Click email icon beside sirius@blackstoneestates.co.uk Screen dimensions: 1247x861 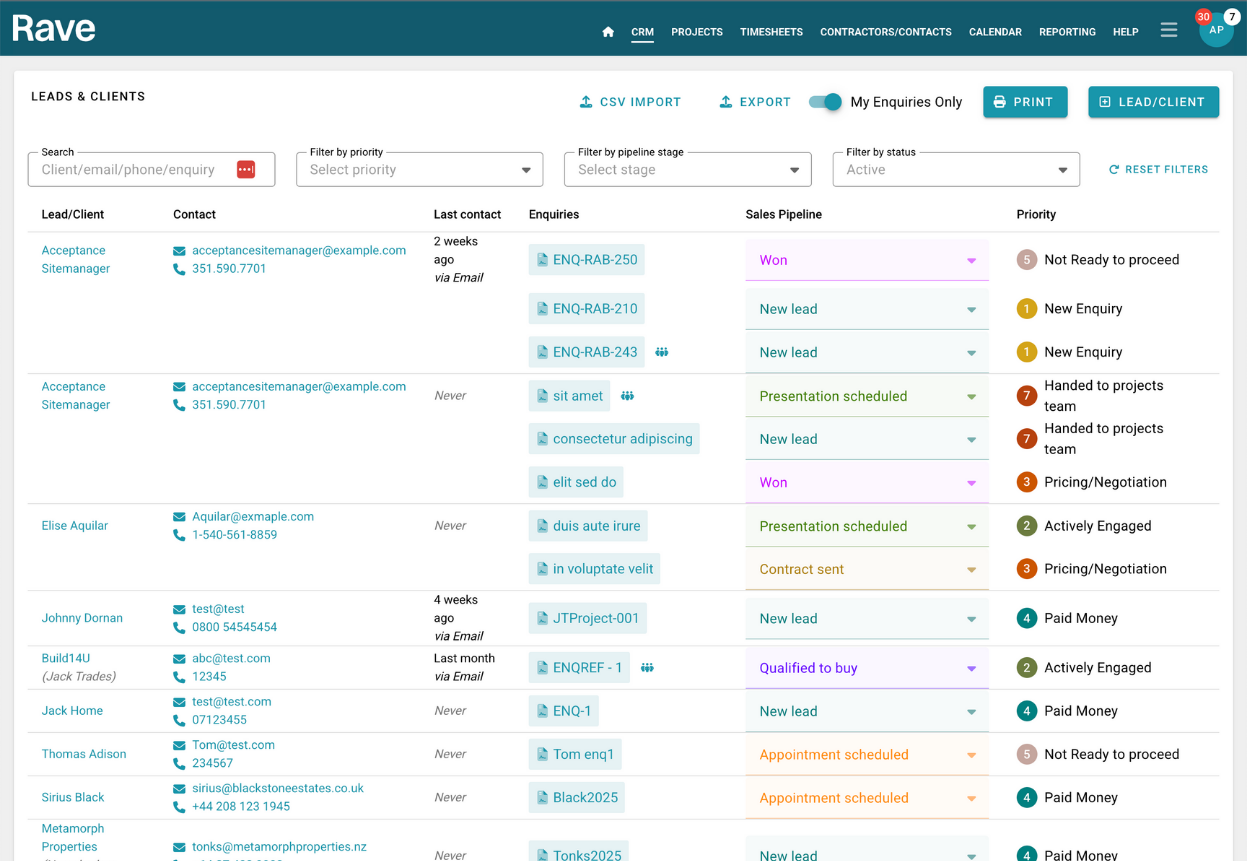pos(179,789)
